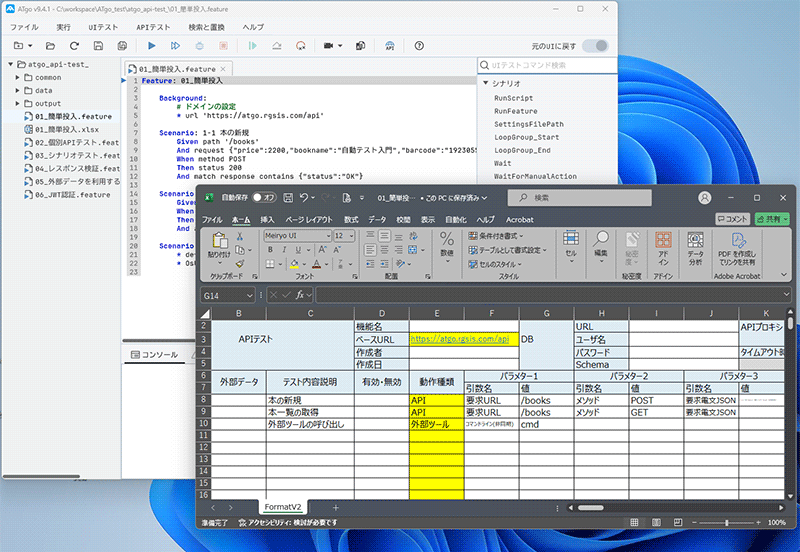Open the APIテスト menu in ATgo
800x552 pixels.
coord(153,27)
